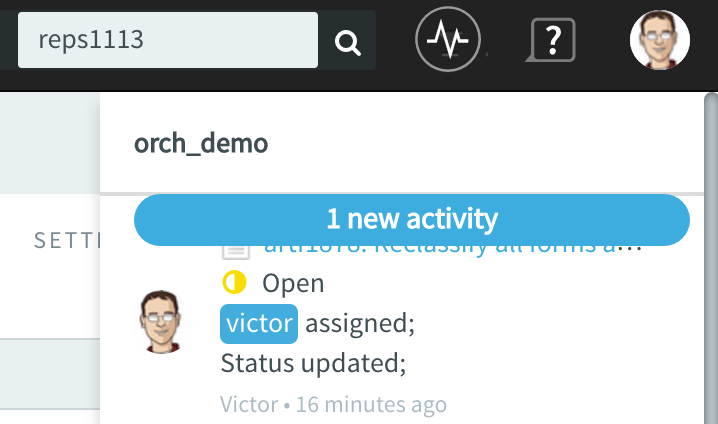The width and height of the screenshot is (718, 424).
Task: Click the Victor author name below update
Action: [249, 404]
